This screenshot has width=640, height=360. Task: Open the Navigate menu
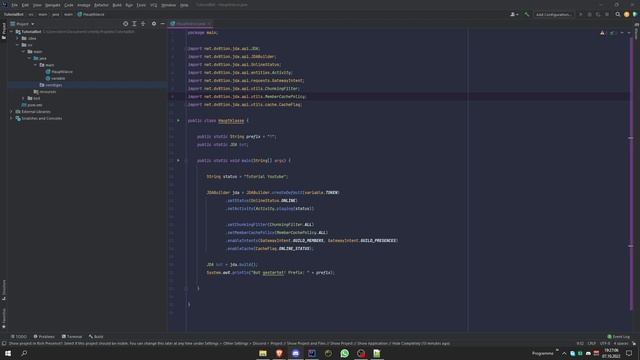pos(53,5)
